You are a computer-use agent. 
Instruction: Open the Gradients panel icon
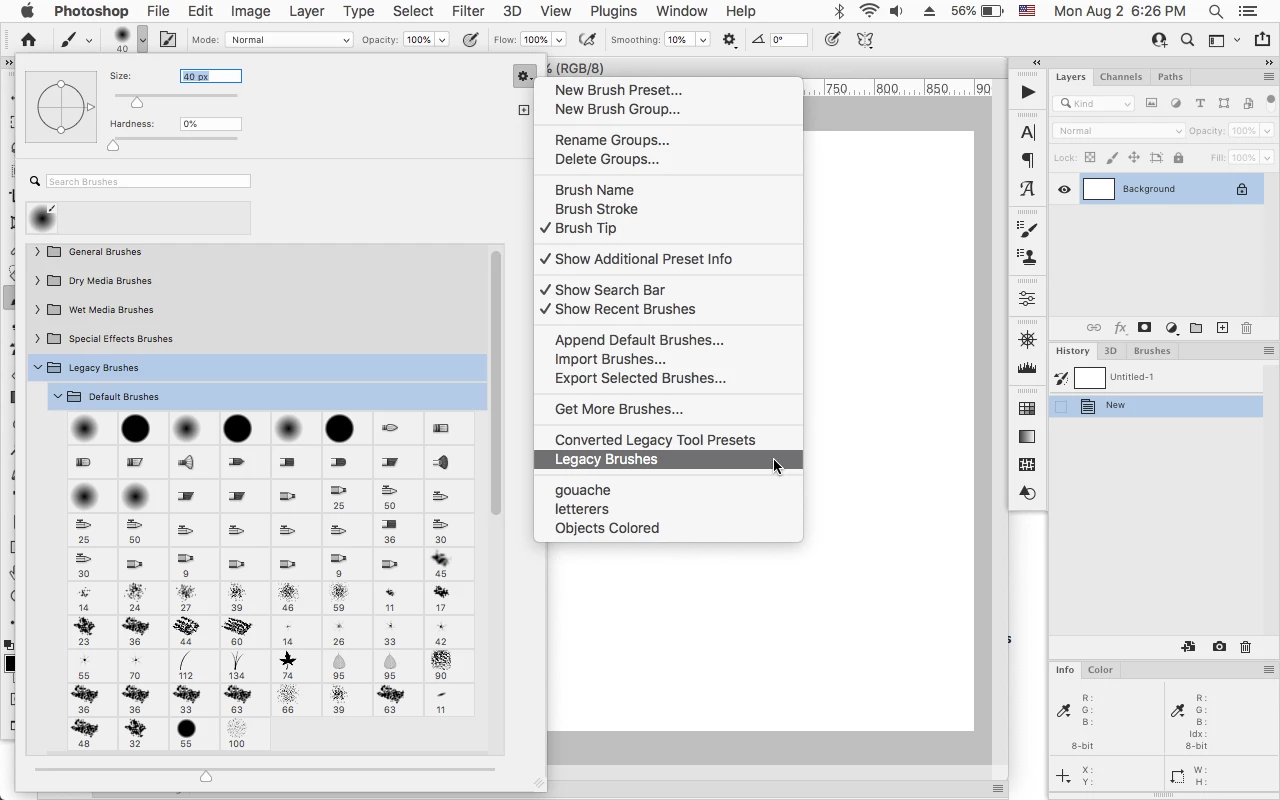[x=1028, y=436]
